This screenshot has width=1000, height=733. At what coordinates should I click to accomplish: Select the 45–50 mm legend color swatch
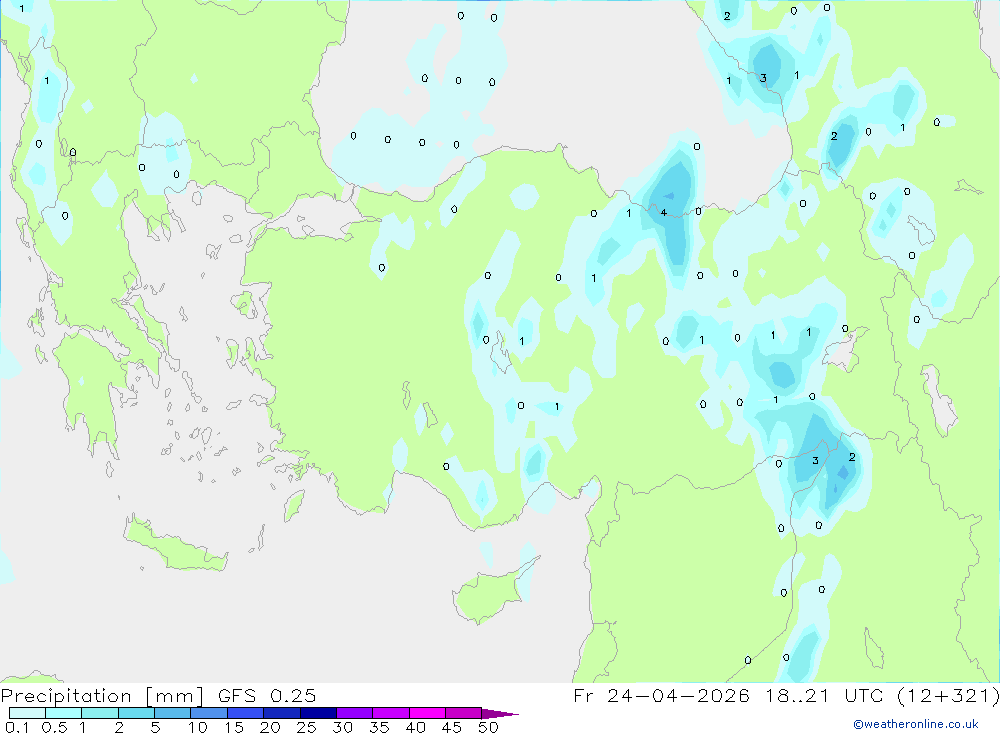pos(464,713)
